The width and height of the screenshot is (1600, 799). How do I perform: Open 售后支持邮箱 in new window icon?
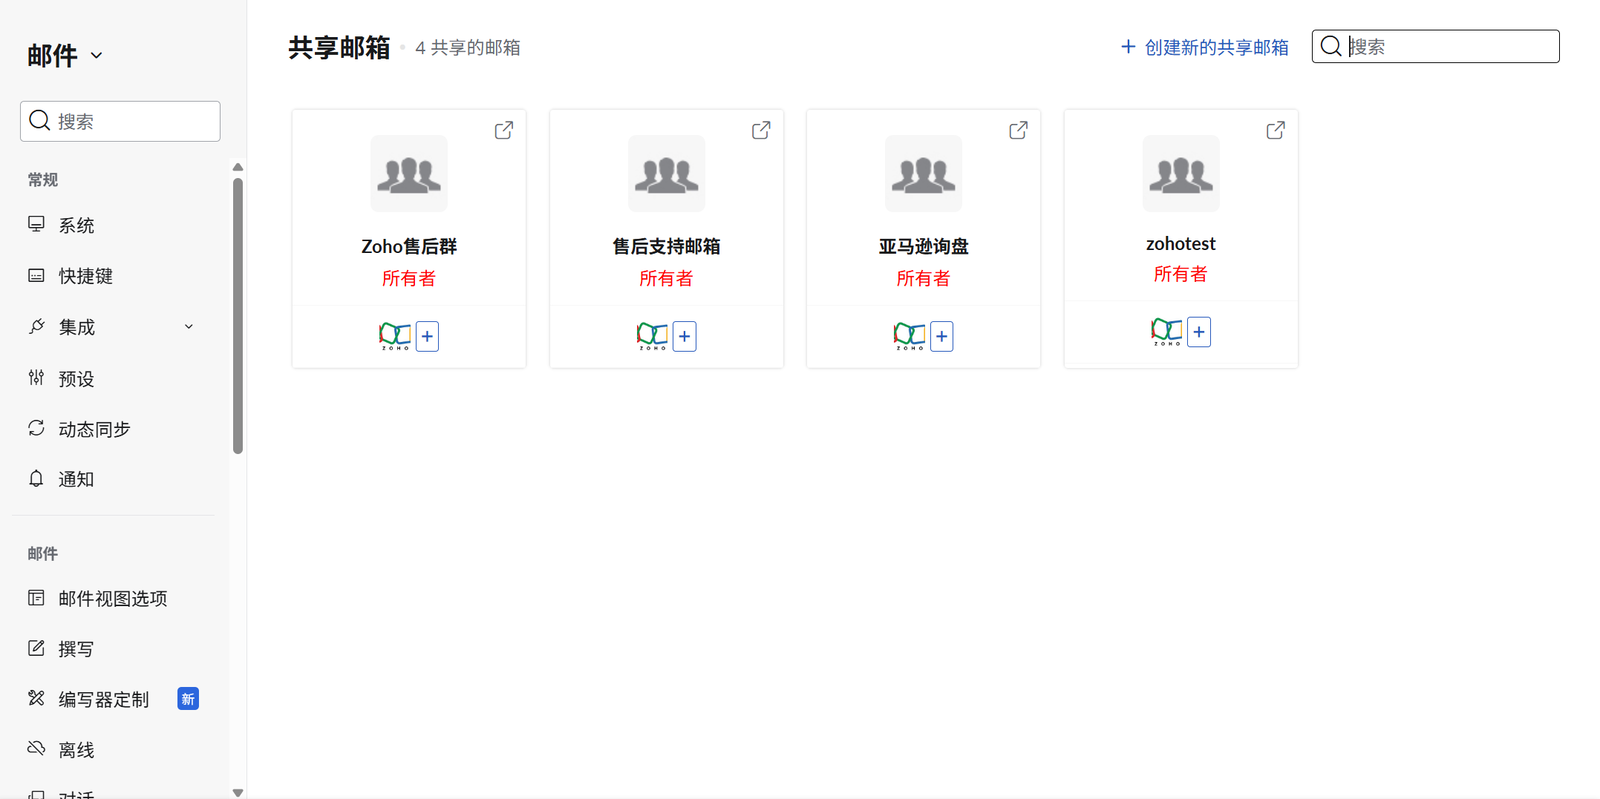pos(761,130)
